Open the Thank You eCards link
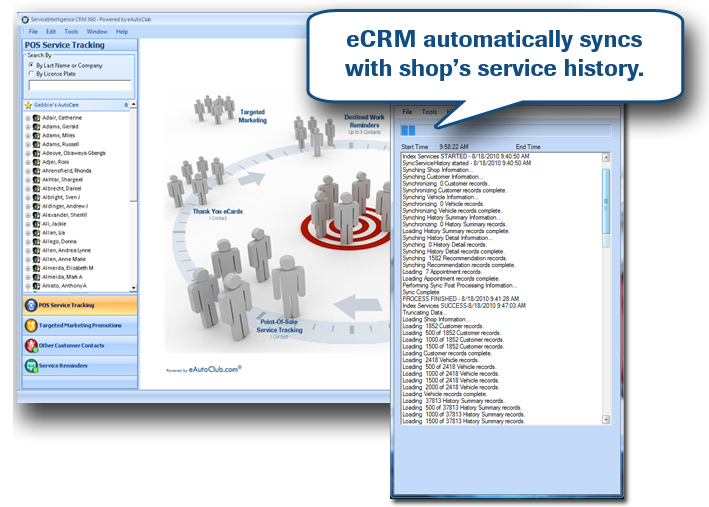The width and height of the screenshot is (709, 507). pyautogui.click(x=217, y=211)
